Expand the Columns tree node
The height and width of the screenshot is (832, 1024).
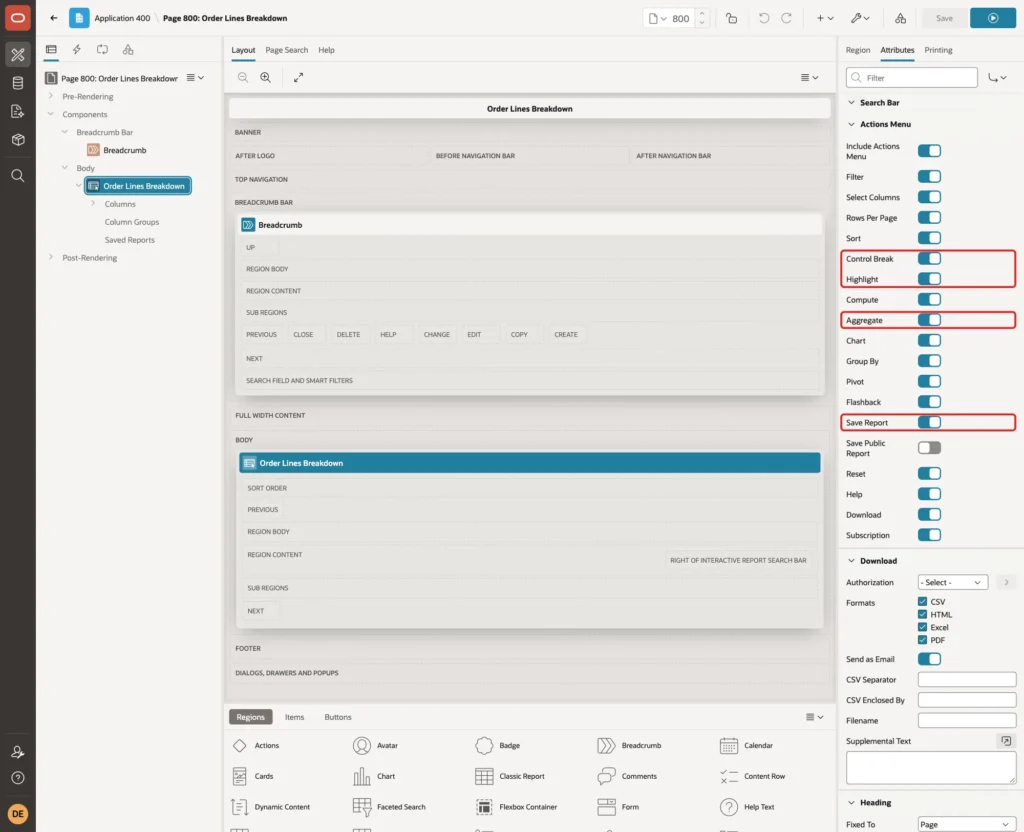point(93,204)
